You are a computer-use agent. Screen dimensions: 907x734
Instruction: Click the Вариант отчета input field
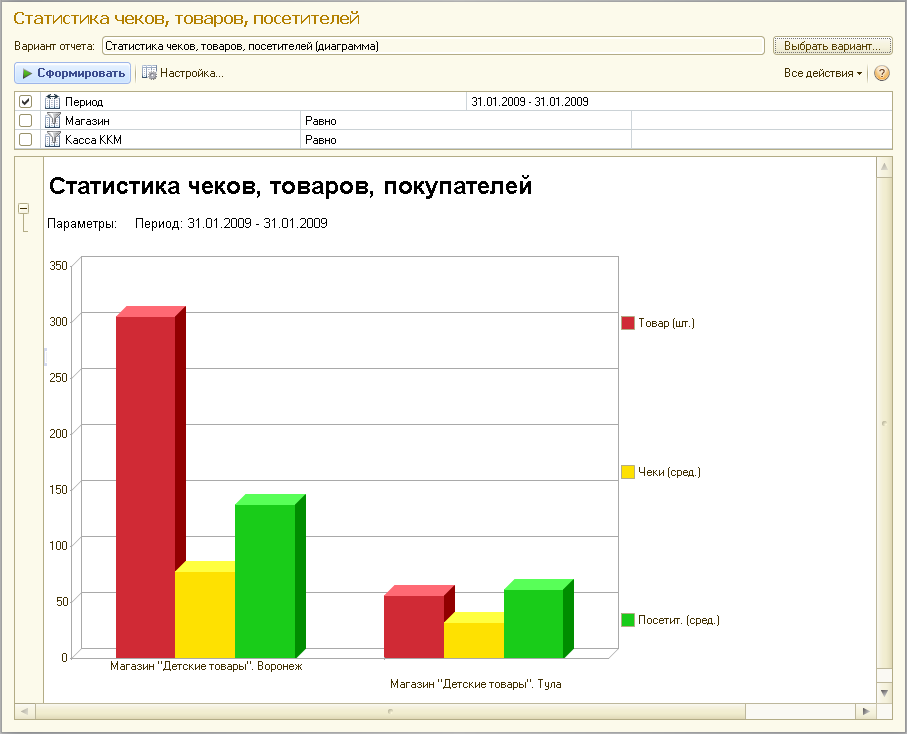tap(433, 46)
